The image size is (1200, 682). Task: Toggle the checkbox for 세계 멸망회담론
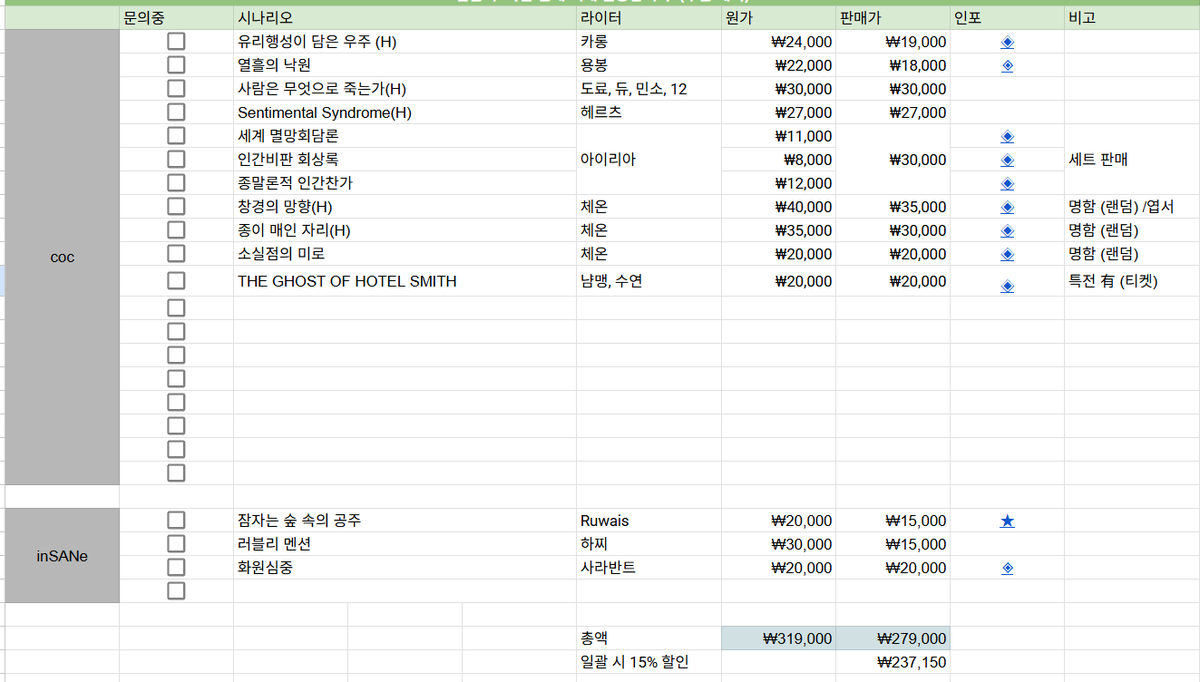tap(176, 136)
